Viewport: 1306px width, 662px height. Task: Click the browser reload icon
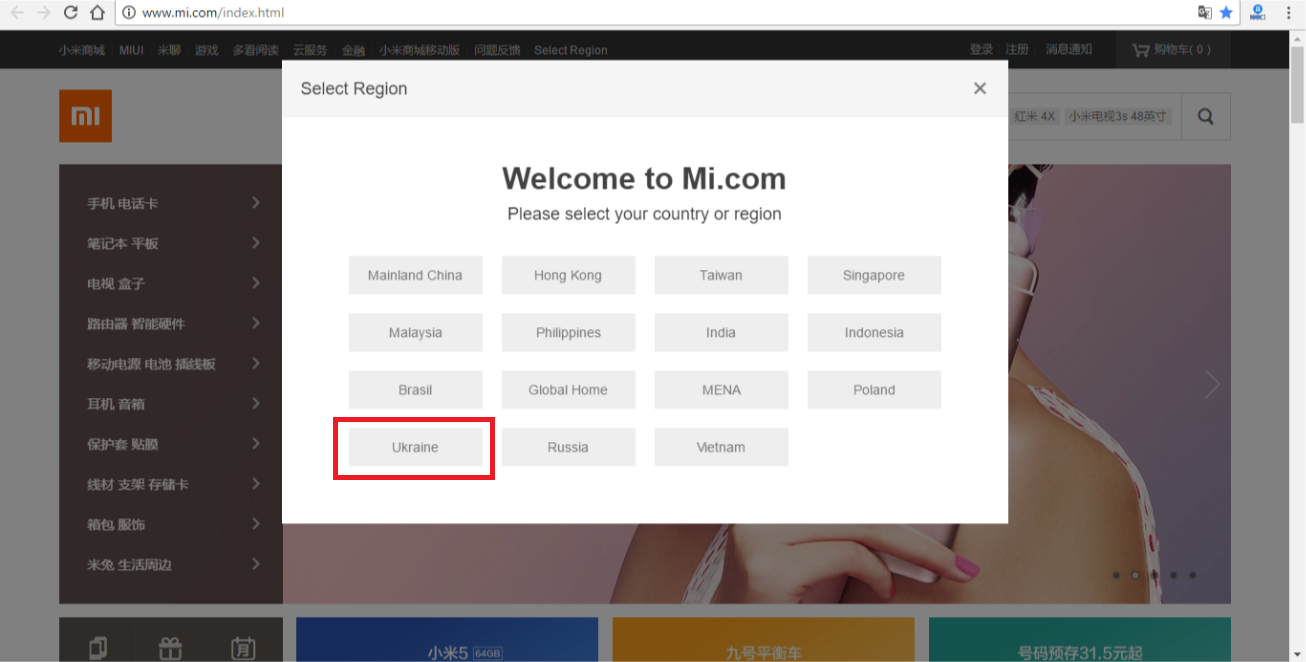[70, 13]
